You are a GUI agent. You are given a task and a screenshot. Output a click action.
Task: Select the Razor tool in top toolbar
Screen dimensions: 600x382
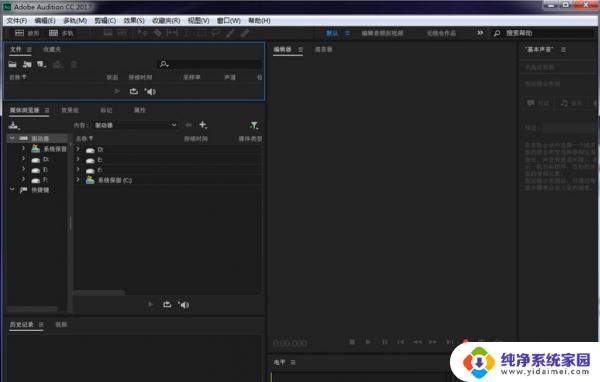(157, 33)
